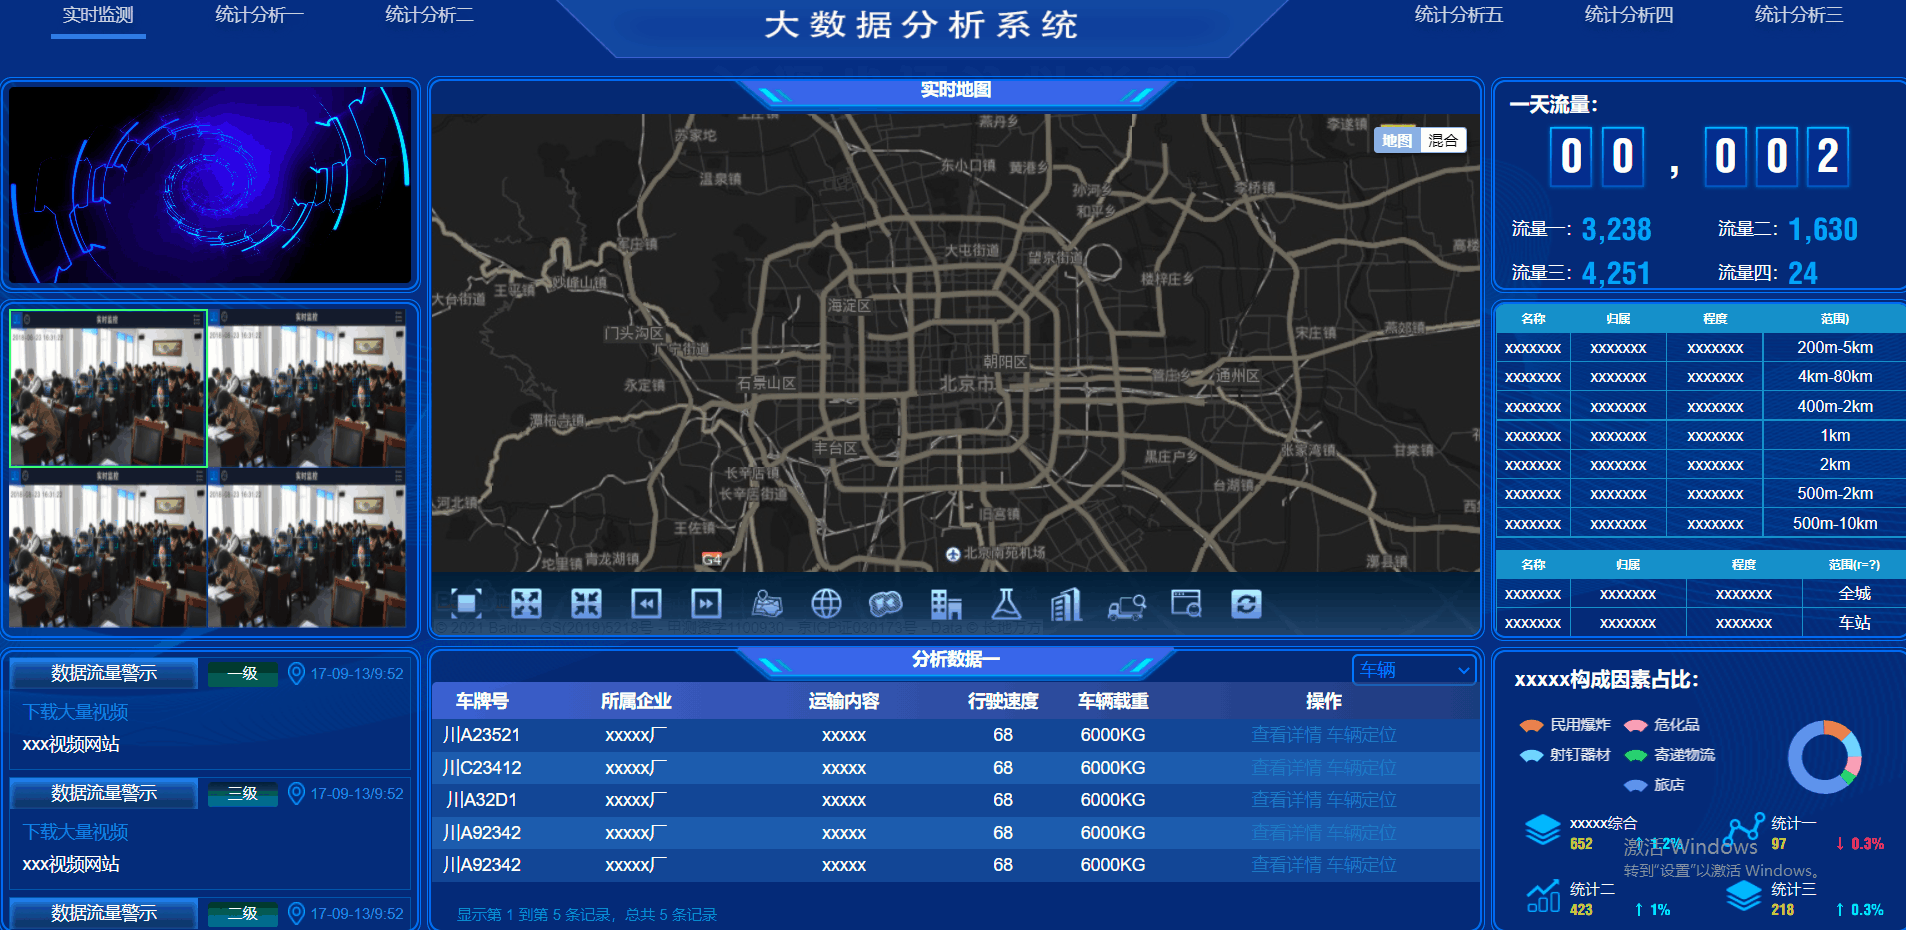Click the 4km-80km range cell
The height and width of the screenshot is (930, 1906).
(x=1835, y=377)
